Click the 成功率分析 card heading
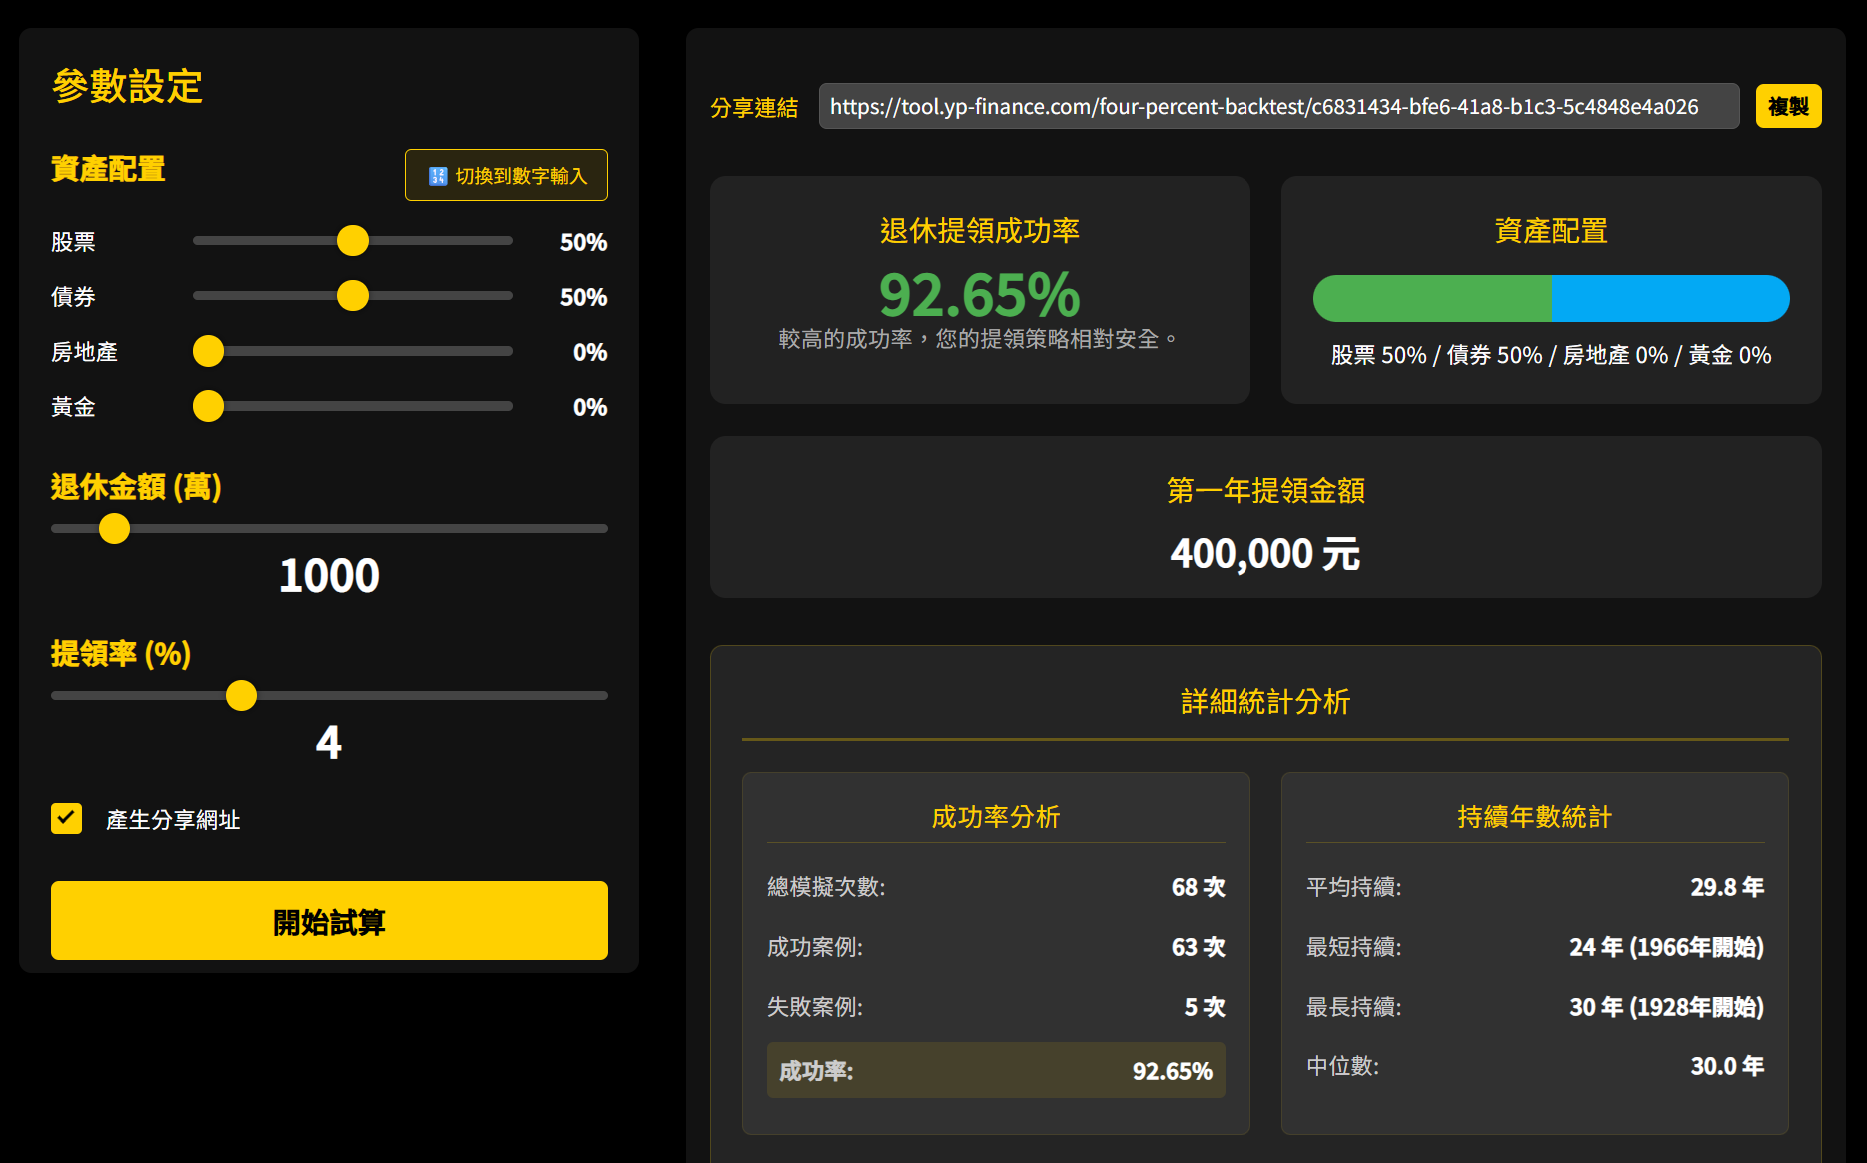1867x1163 pixels. pyautogui.click(x=996, y=817)
